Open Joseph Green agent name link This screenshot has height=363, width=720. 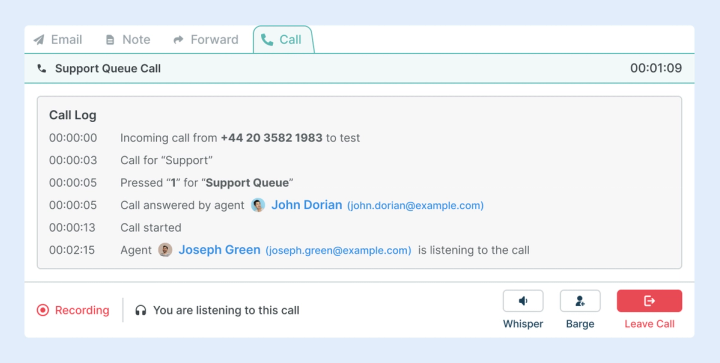pyautogui.click(x=219, y=250)
